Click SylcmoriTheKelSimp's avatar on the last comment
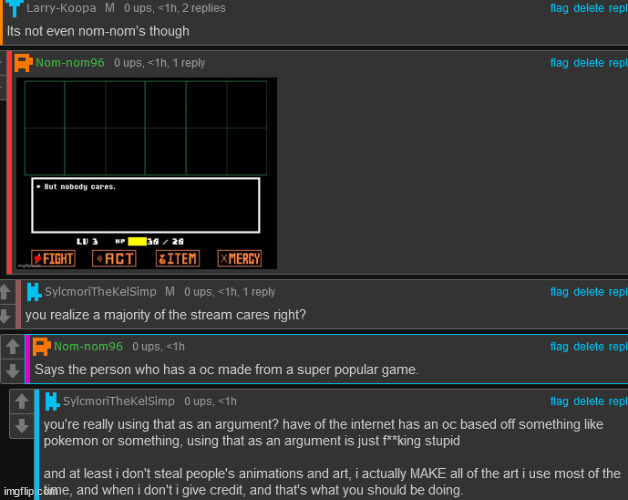Screen dimensions: 628x500 click(50, 401)
